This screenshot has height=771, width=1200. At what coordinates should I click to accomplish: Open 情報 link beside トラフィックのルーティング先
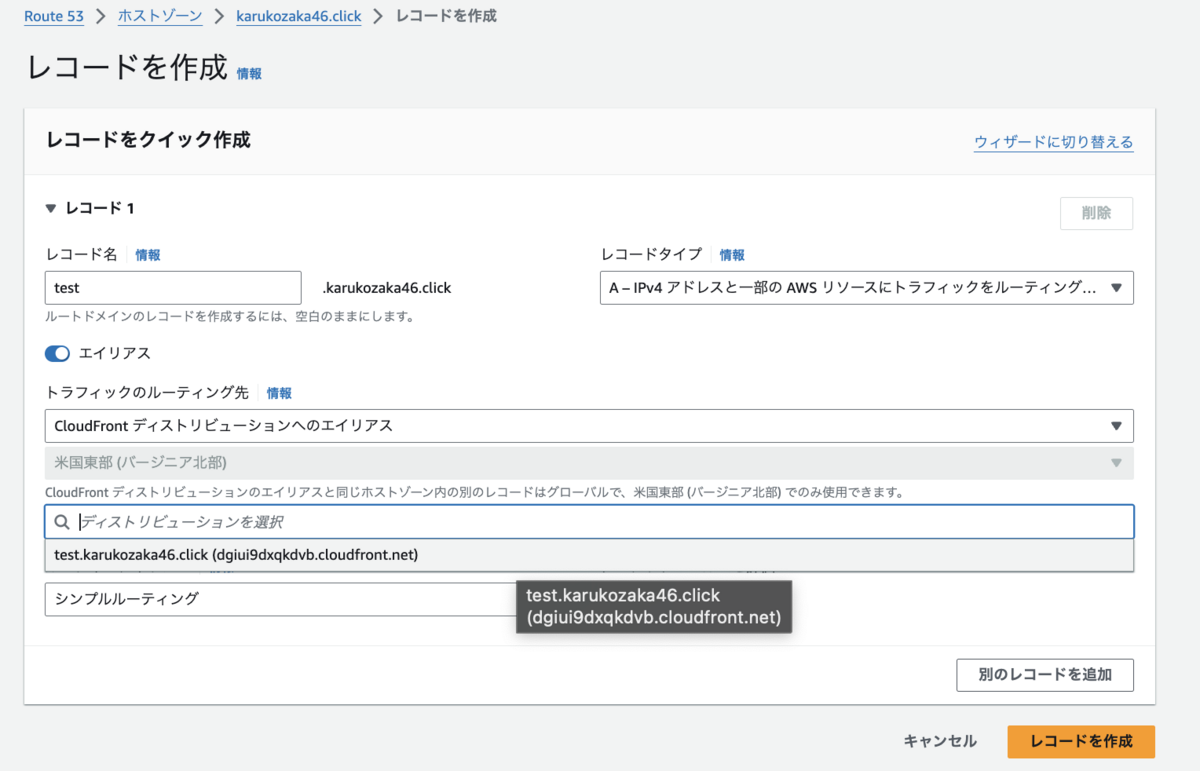279,393
